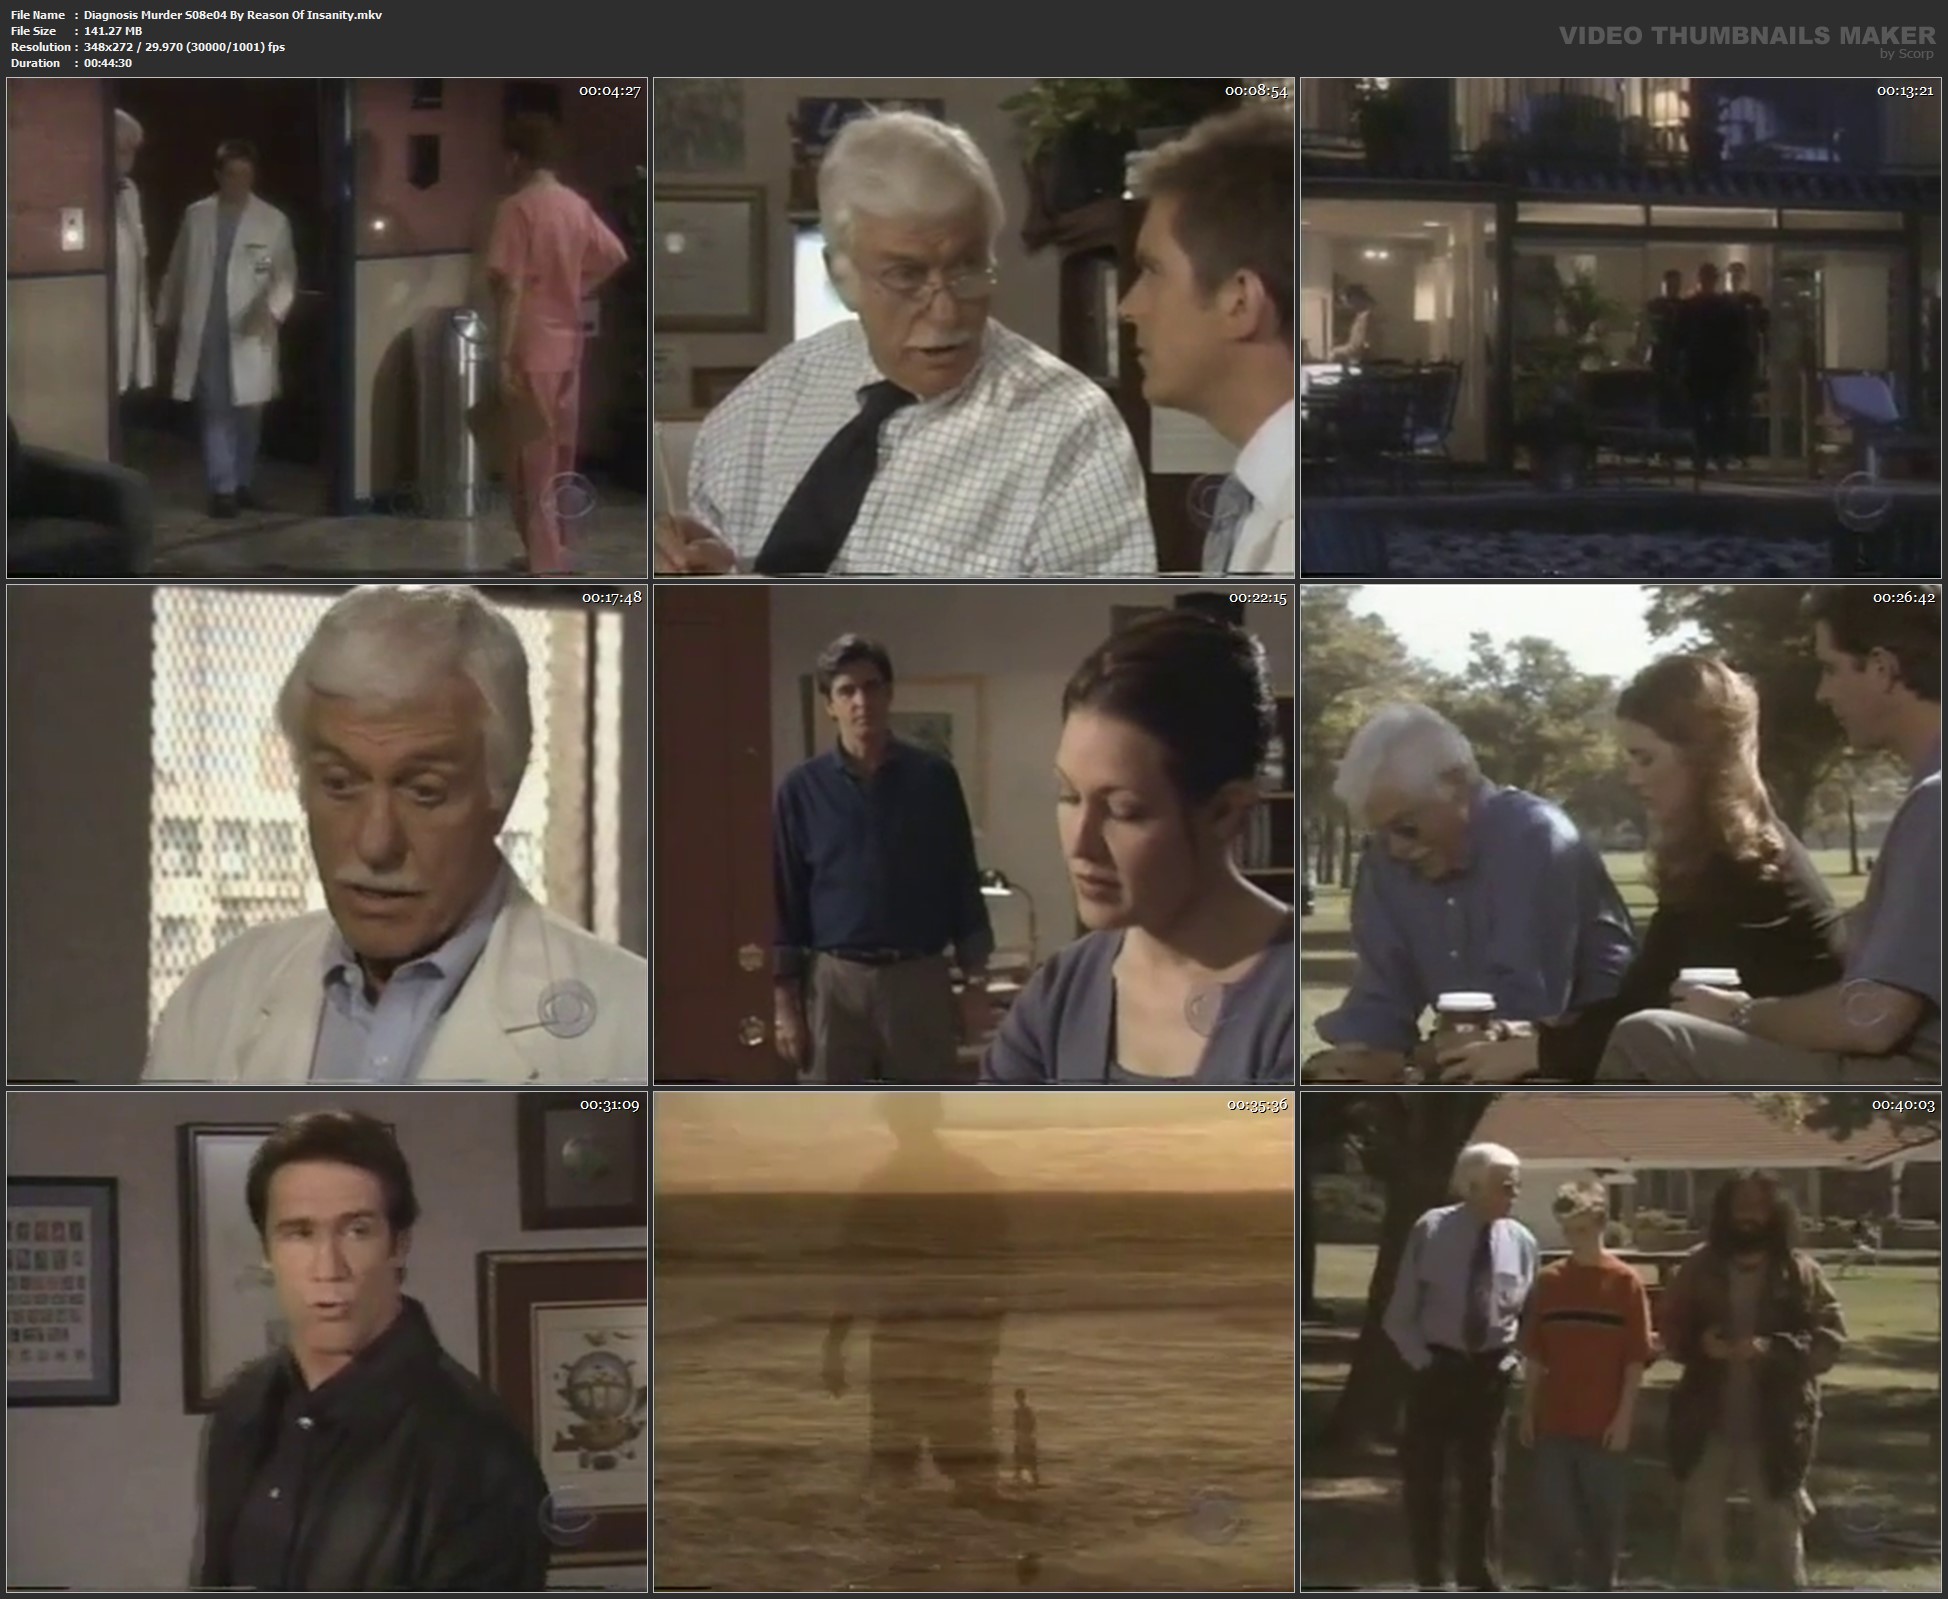Click the thumbnail at timestamp 00:04:27
This screenshot has width=1948, height=1599.
(327, 328)
